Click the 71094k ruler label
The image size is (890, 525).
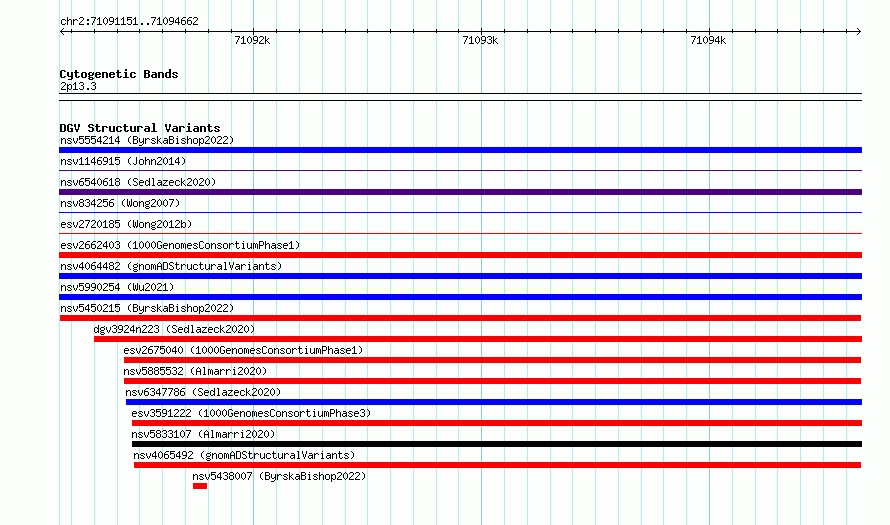(x=708, y=40)
